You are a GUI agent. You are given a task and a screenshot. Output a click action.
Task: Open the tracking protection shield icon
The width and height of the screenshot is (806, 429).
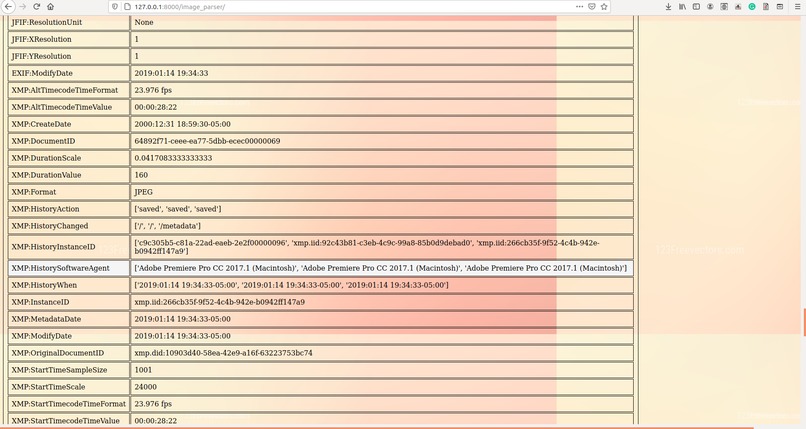click(115, 7)
